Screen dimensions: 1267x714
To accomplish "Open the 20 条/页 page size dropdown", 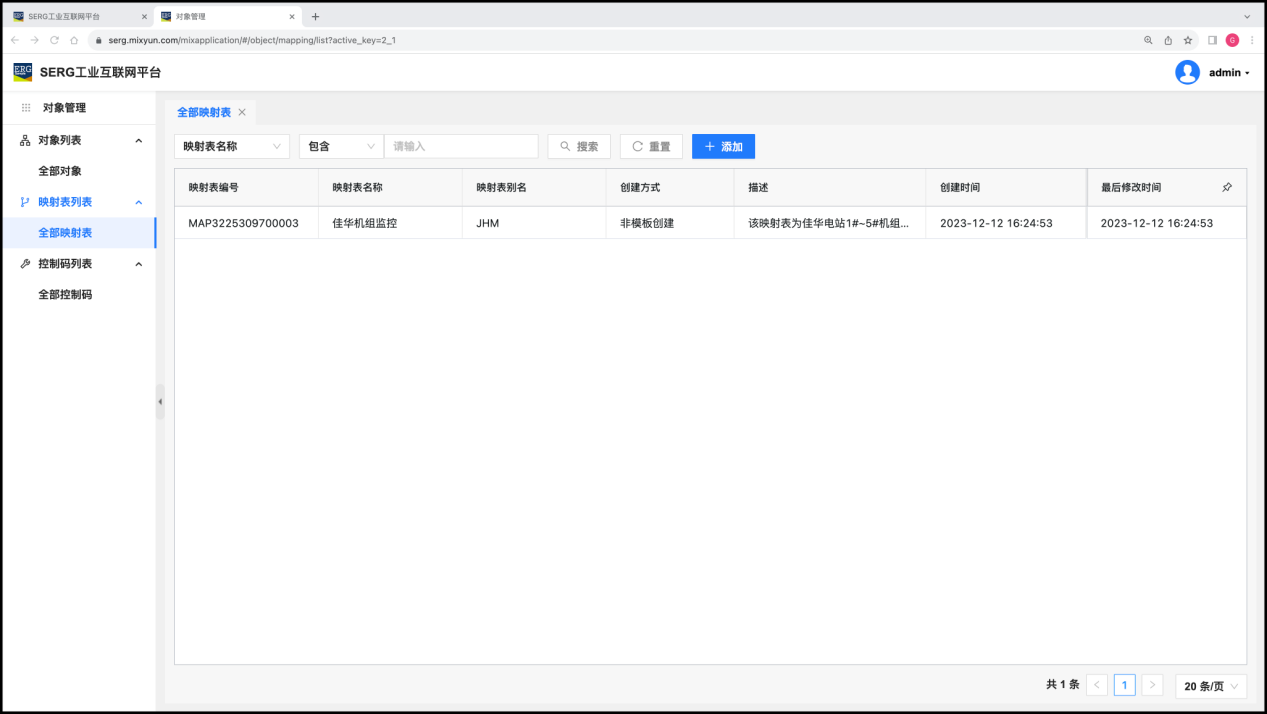I will point(1211,686).
